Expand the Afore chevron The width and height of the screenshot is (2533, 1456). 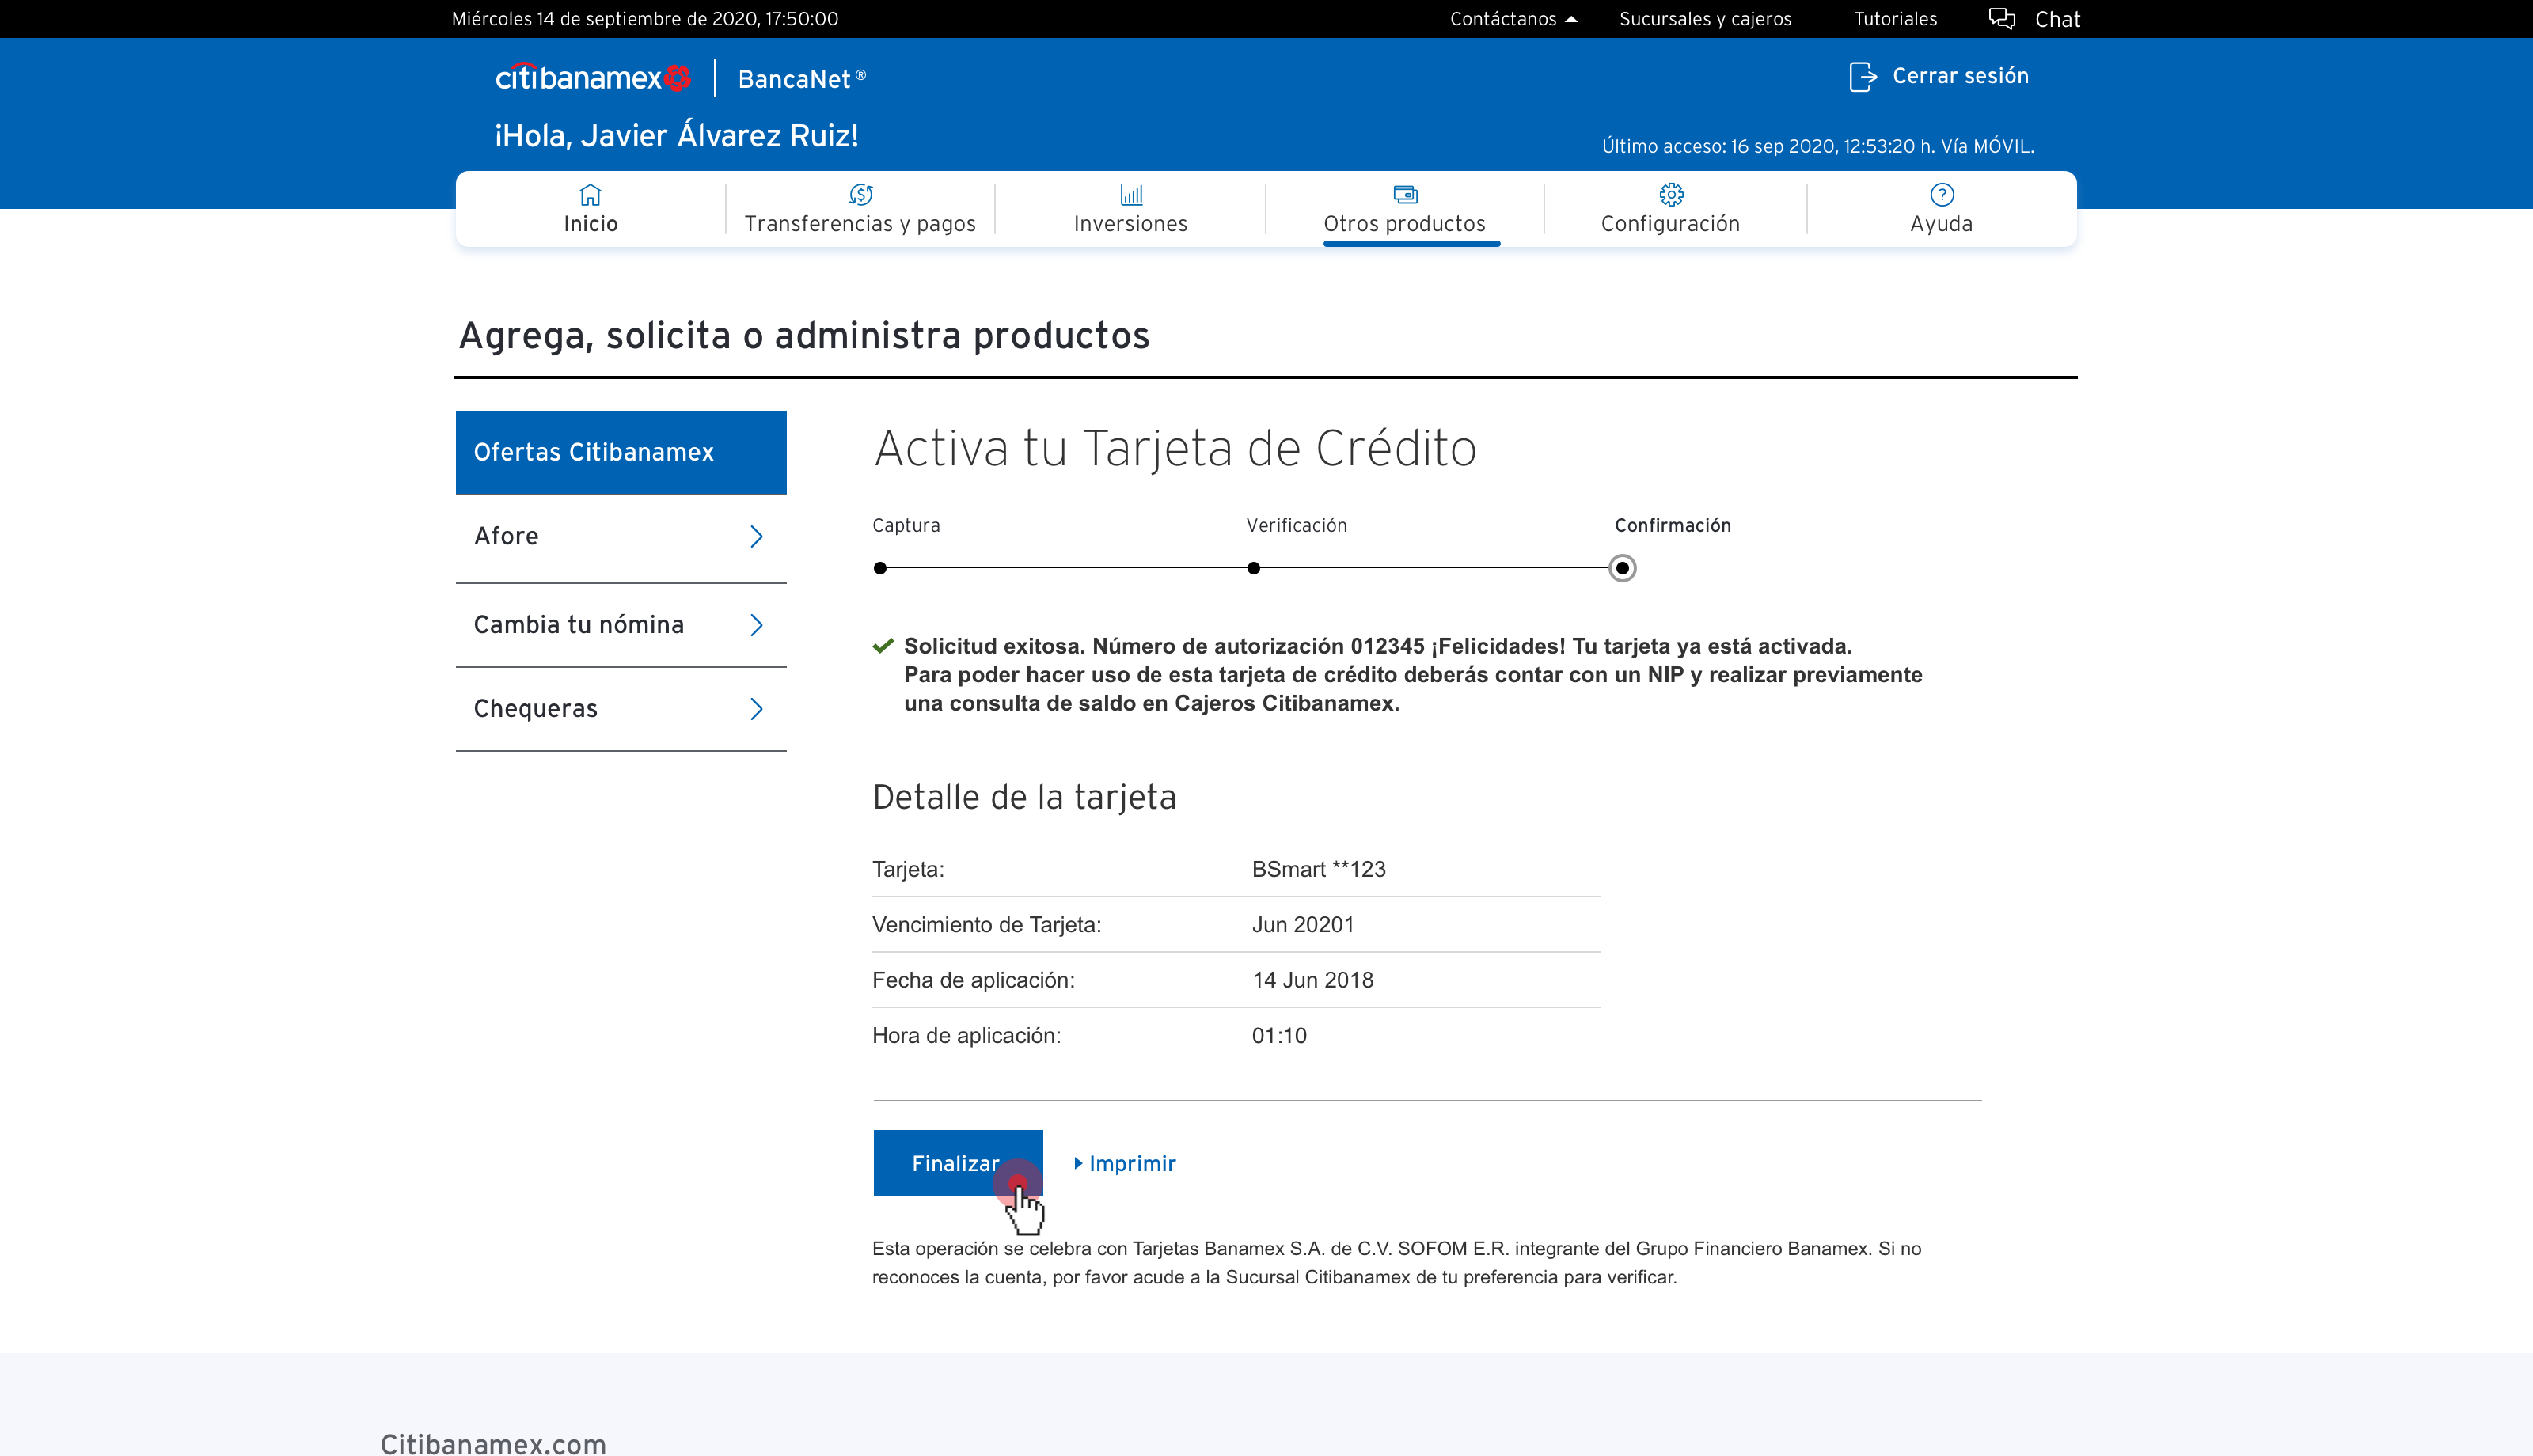point(756,537)
